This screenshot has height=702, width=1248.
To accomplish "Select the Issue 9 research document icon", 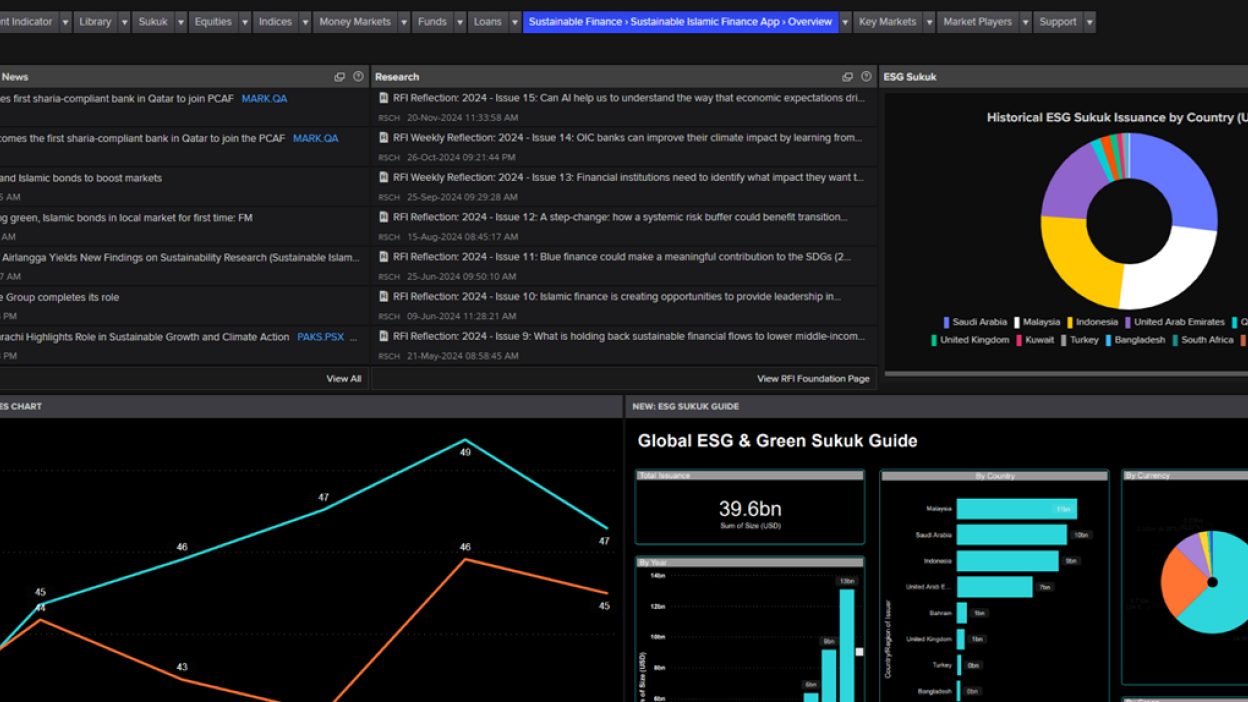I will click(x=383, y=336).
